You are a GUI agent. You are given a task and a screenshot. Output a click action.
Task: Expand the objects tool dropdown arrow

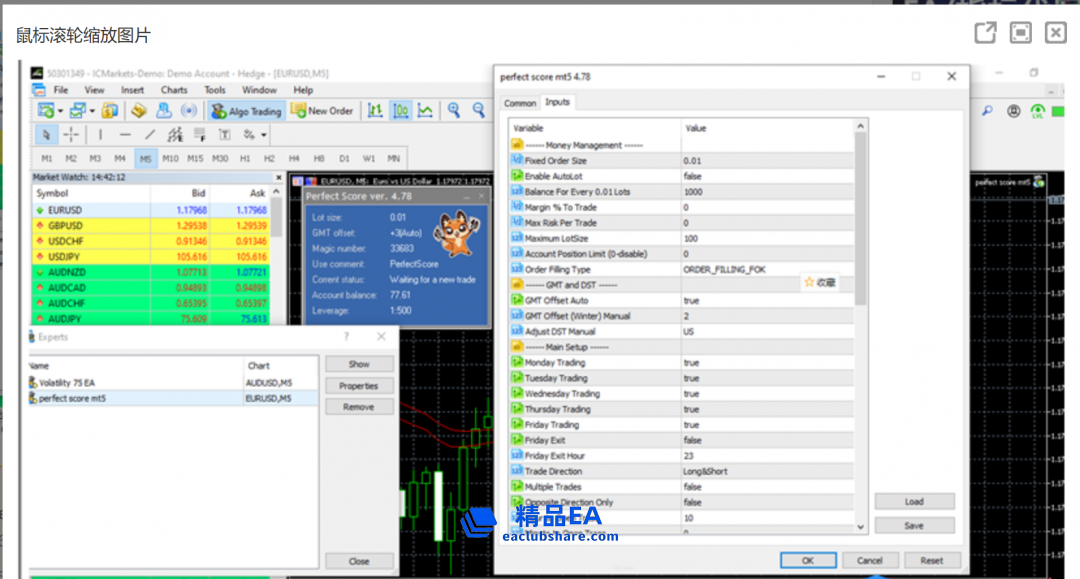coord(263,135)
